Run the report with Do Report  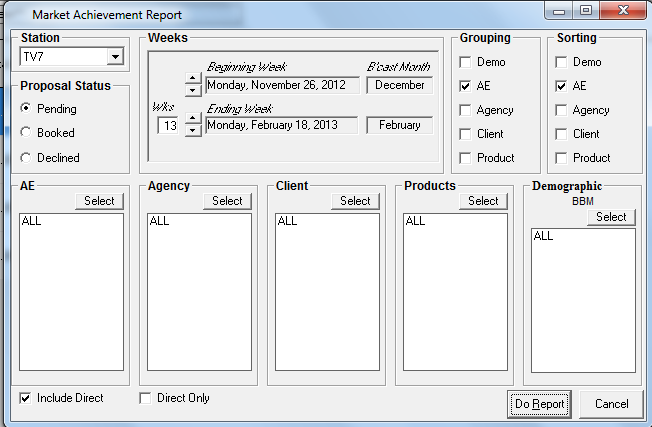click(x=539, y=404)
